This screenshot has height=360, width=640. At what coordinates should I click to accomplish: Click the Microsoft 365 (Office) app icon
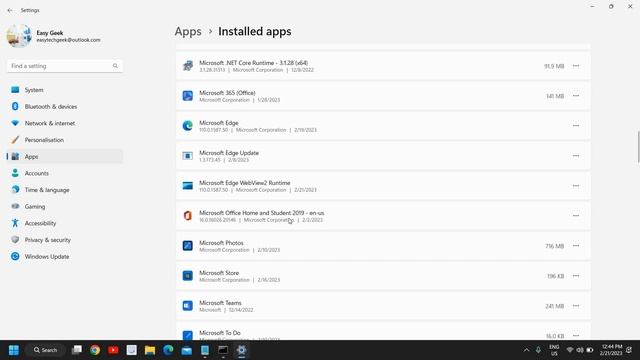pos(187,96)
